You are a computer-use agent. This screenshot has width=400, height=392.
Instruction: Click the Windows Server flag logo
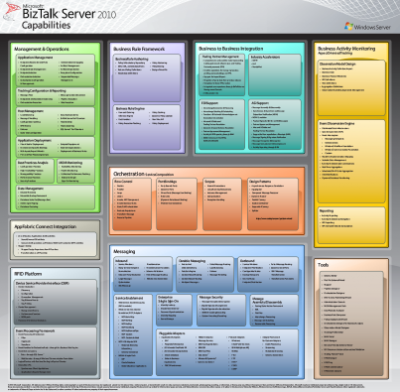pos(349,26)
